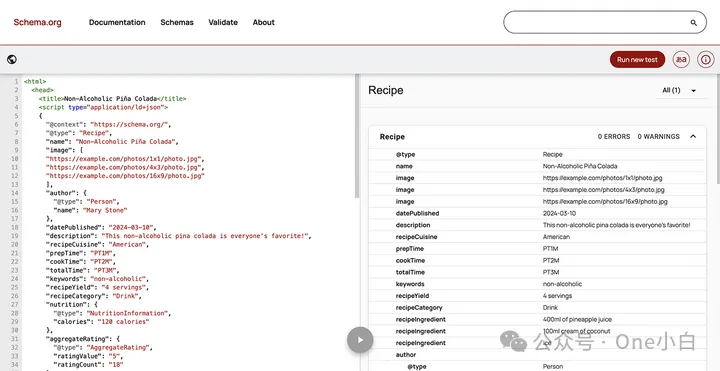
Task: Click the "@context" code line
Action: point(108,124)
